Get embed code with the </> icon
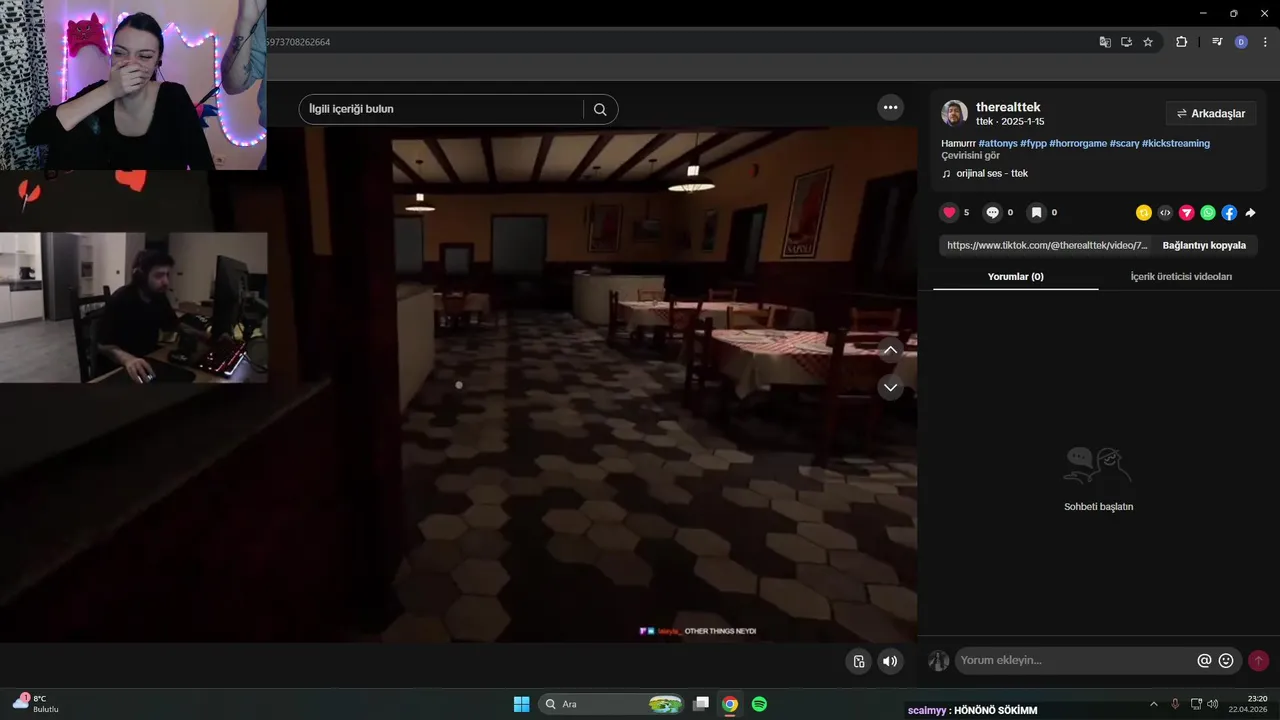1280x720 pixels. [x=1165, y=212]
